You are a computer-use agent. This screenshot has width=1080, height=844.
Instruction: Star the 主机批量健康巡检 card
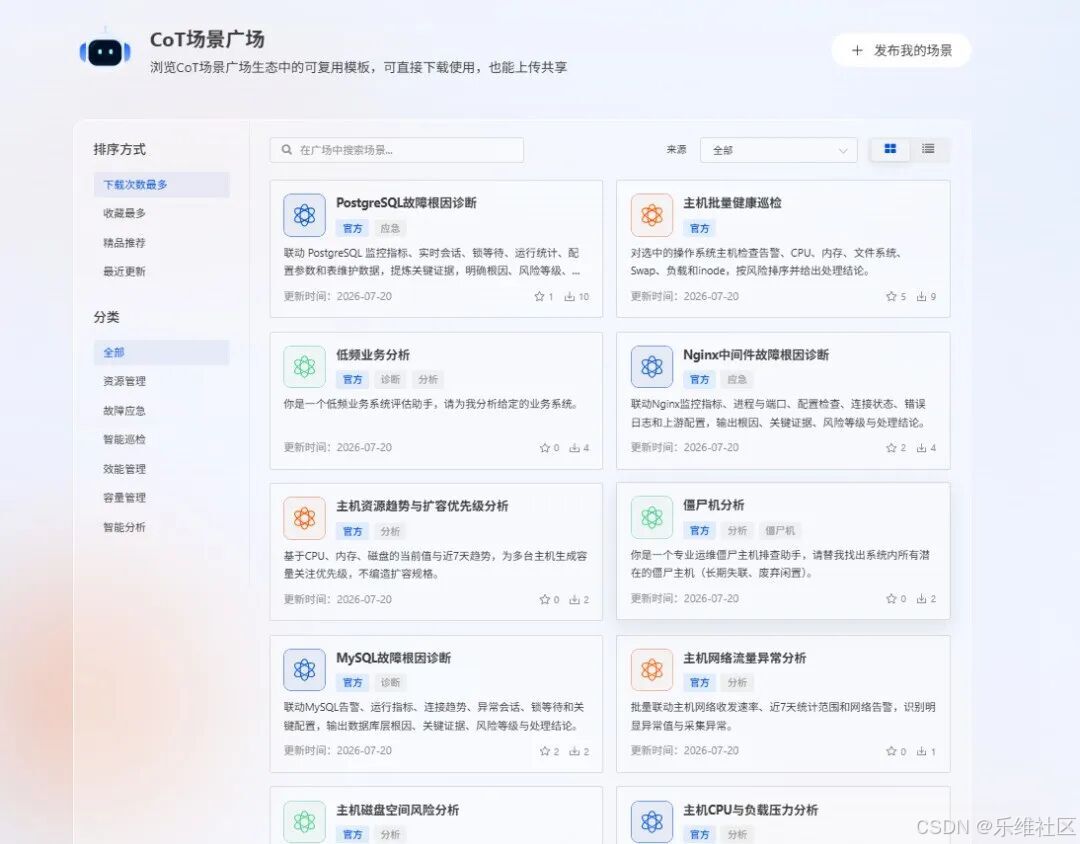pos(891,296)
